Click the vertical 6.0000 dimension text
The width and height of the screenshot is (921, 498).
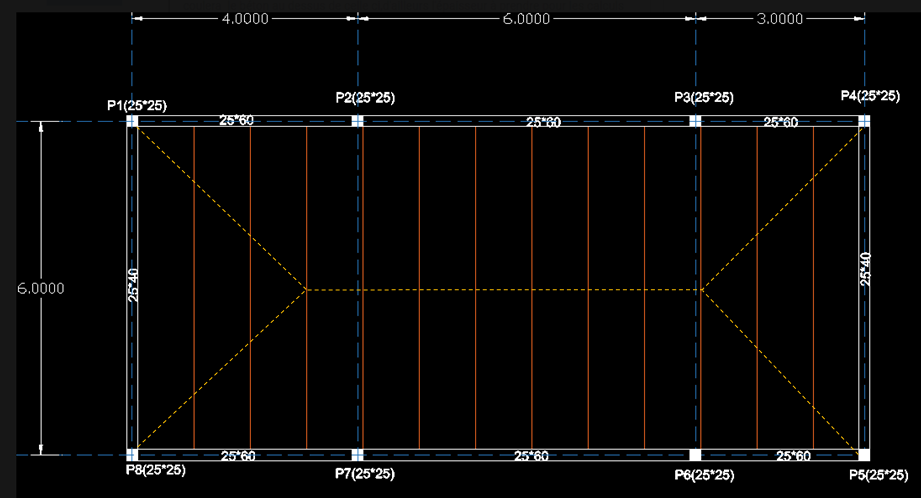pyautogui.click(x=41, y=288)
